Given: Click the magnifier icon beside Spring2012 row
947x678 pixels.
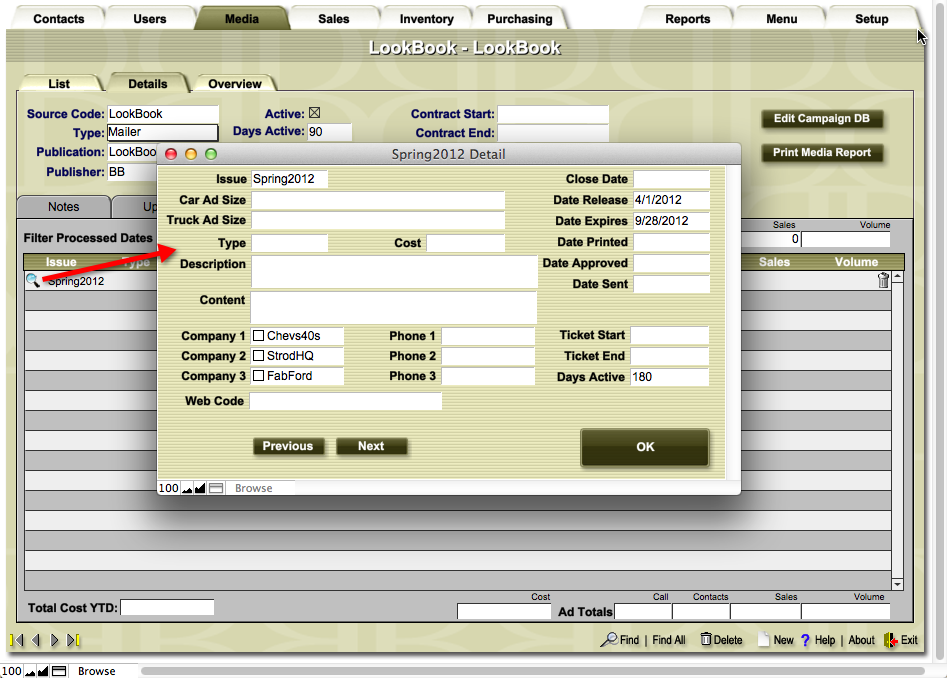Looking at the screenshot, I should pos(33,281).
